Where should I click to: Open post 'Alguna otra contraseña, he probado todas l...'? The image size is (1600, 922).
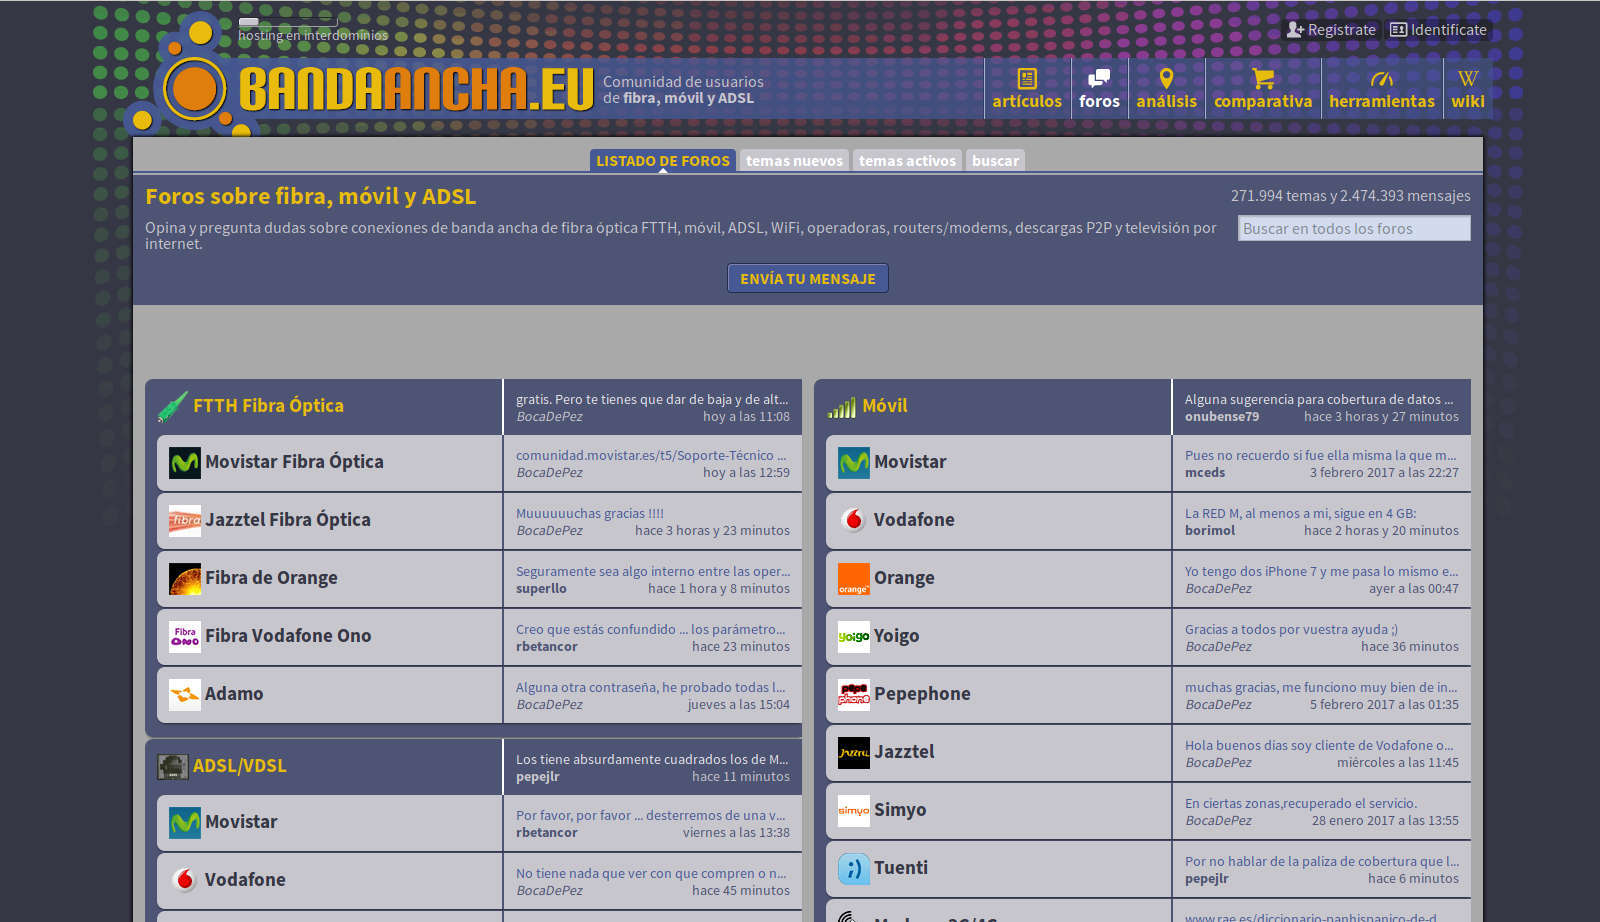(x=651, y=687)
